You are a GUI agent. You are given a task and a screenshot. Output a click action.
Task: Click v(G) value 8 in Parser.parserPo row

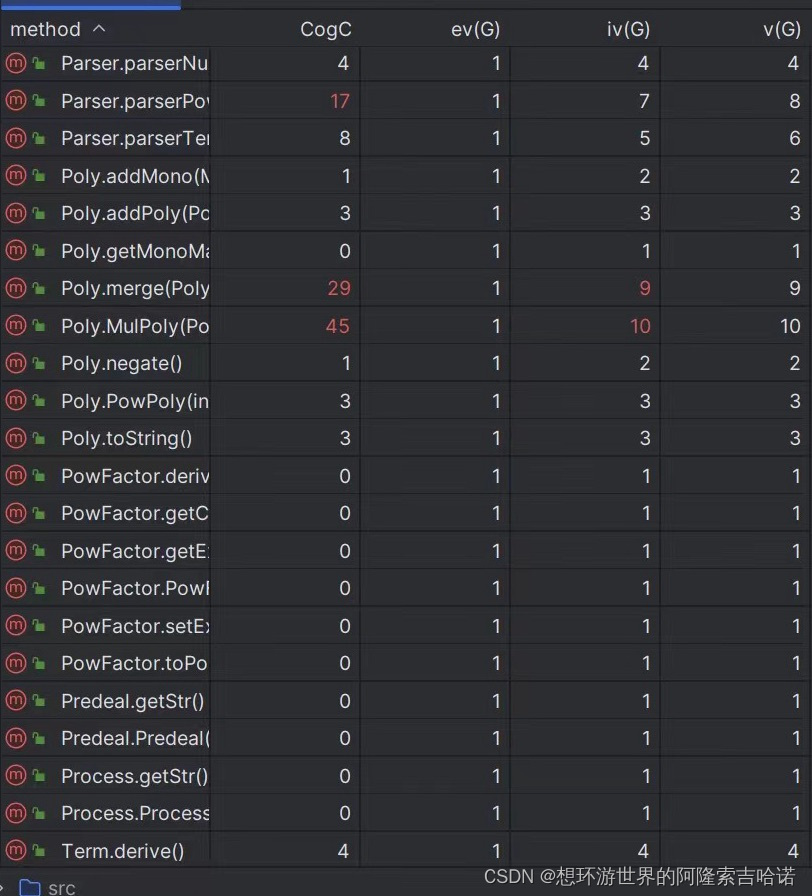(x=794, y=101)
